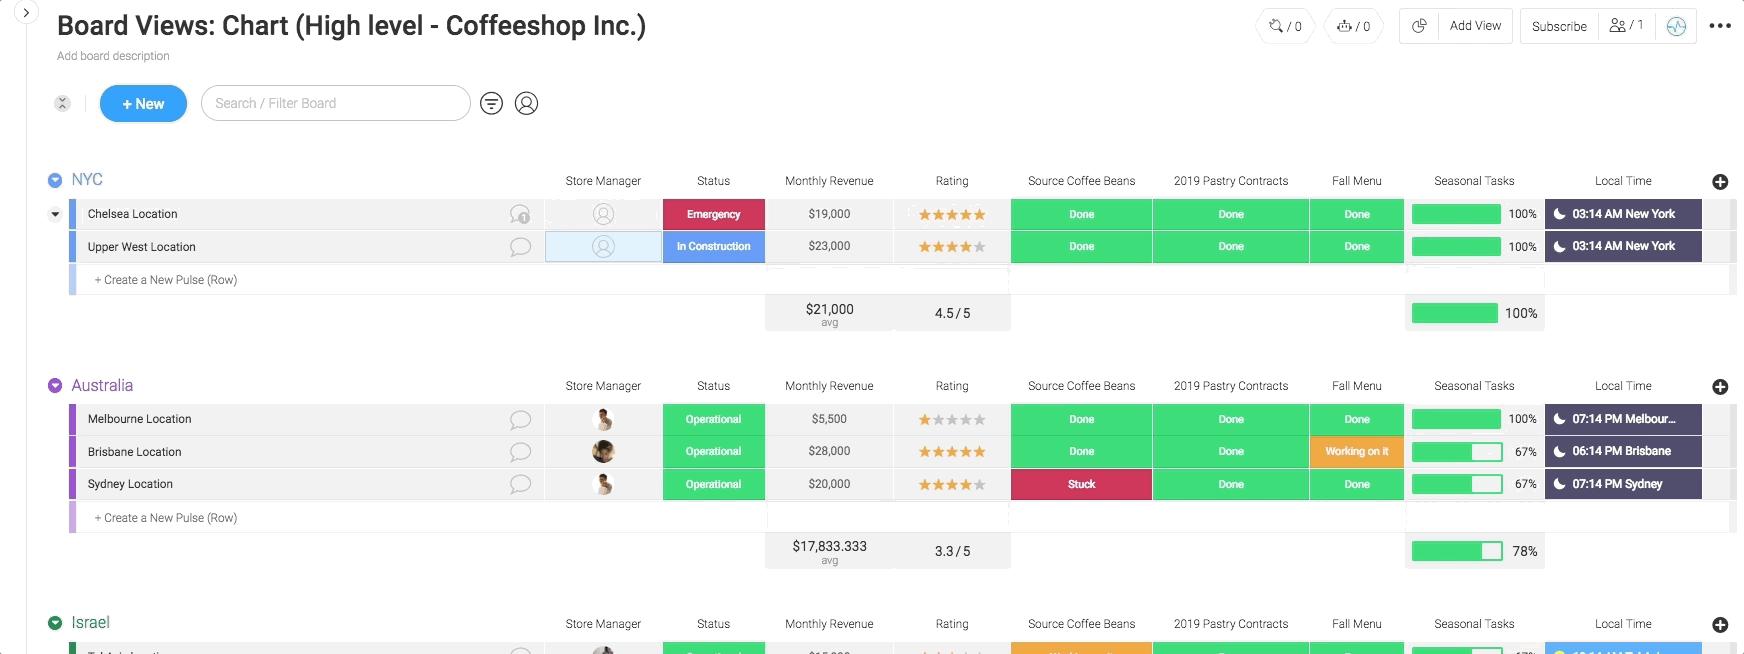The image size is (1744, 654).
Task: Click Add View button
Action: [1475, 26]
